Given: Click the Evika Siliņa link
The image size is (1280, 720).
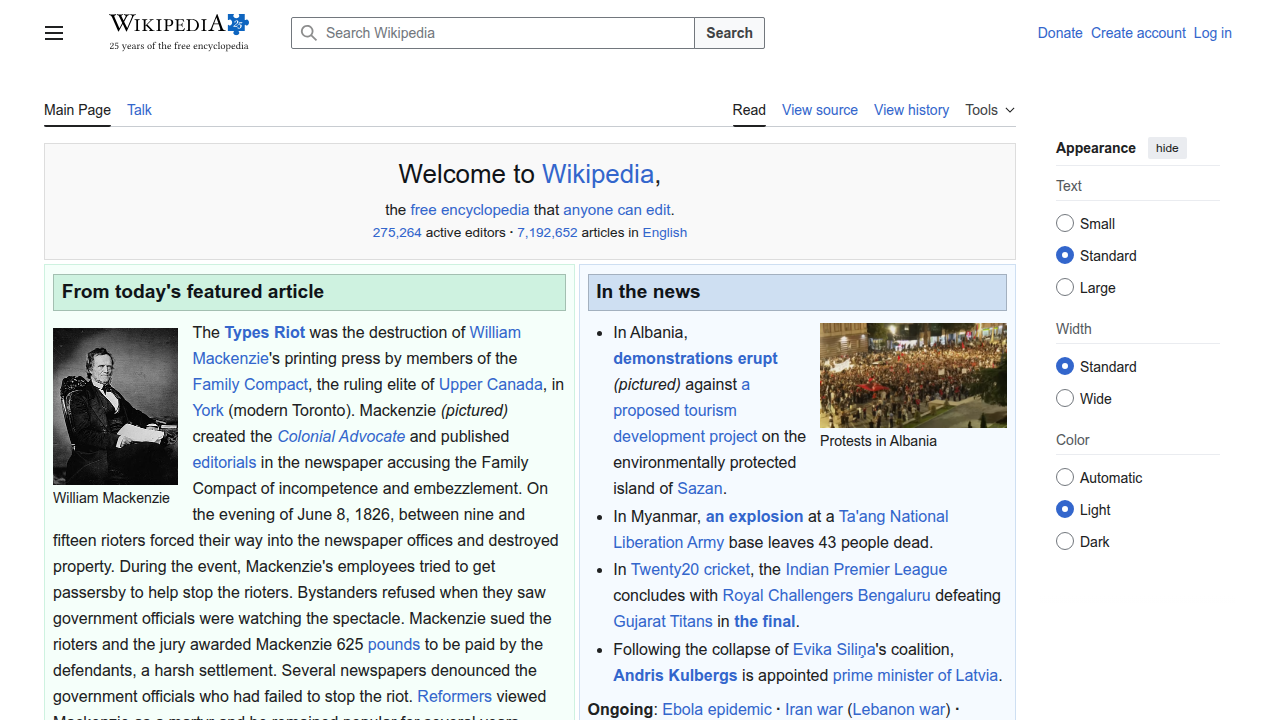Looking at the screenshot, I should click(x=834, y=649).
